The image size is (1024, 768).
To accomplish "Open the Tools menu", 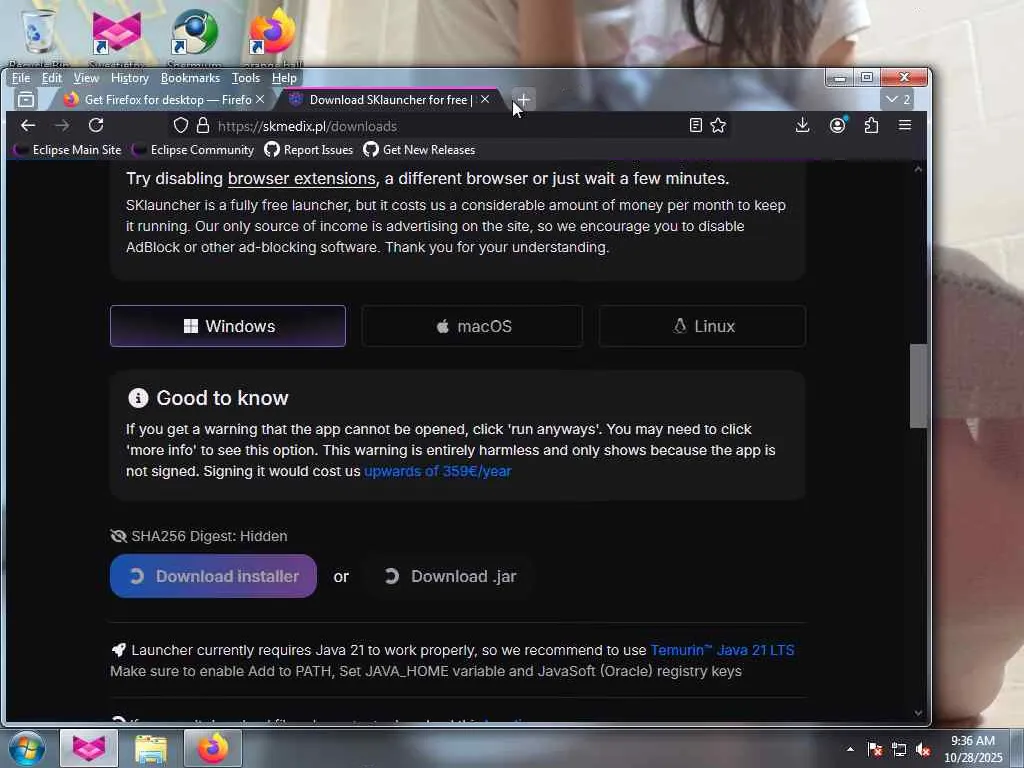I will tap(246, 78).
